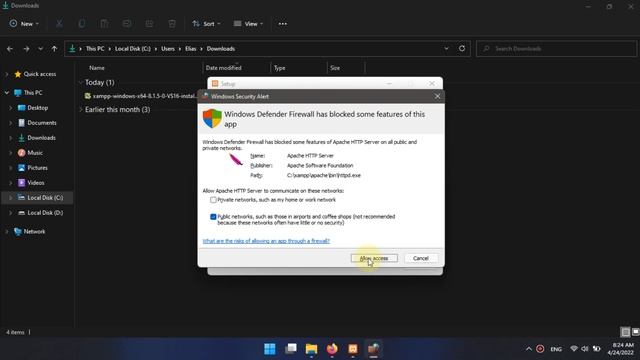
Task: Open the address bar history dropdown
Action: point(447,49)
